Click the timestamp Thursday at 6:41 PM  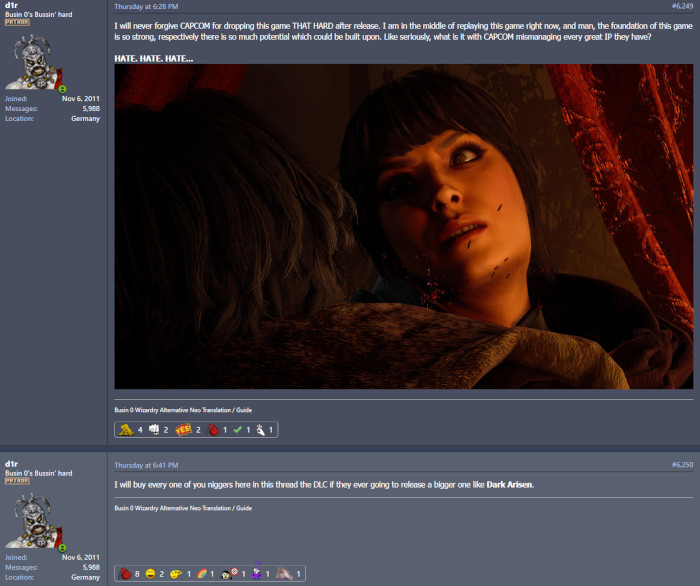(x=146, y=465)
